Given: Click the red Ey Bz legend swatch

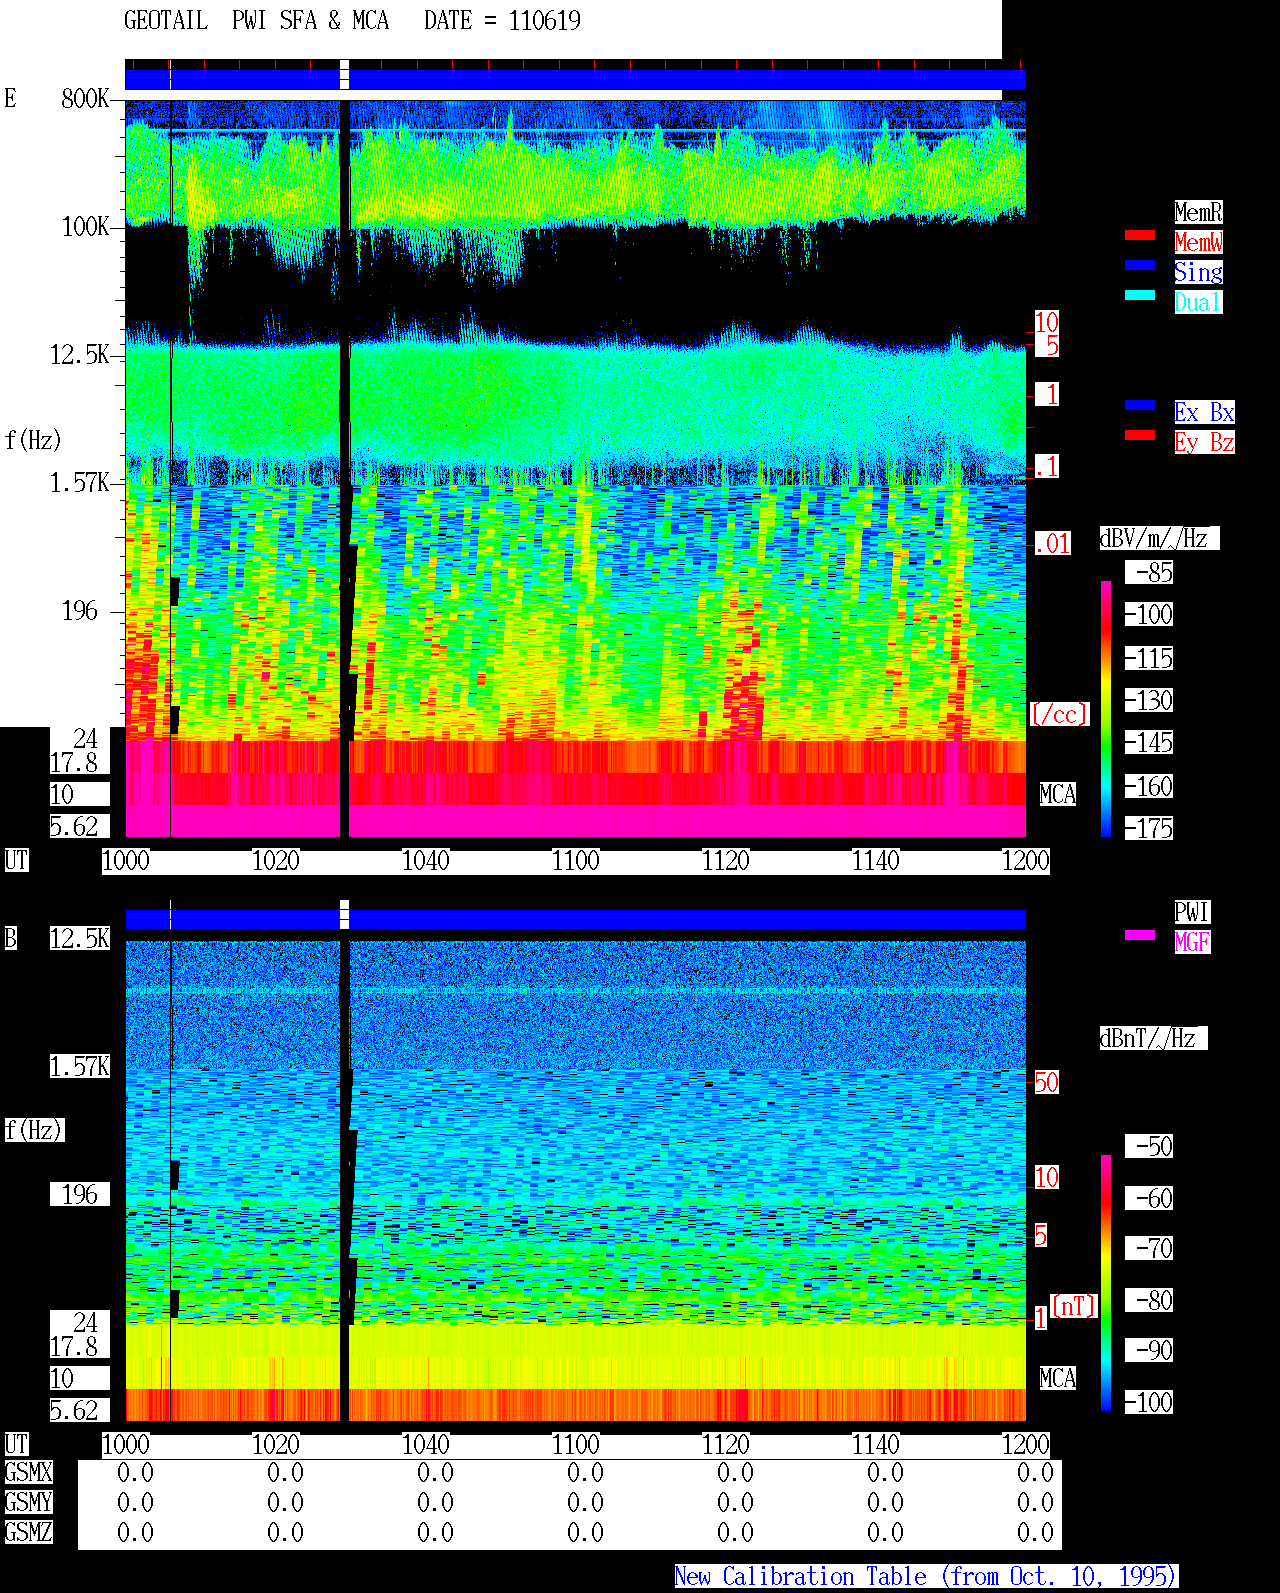Looking at the screenshot, I should pos(1140,435).
